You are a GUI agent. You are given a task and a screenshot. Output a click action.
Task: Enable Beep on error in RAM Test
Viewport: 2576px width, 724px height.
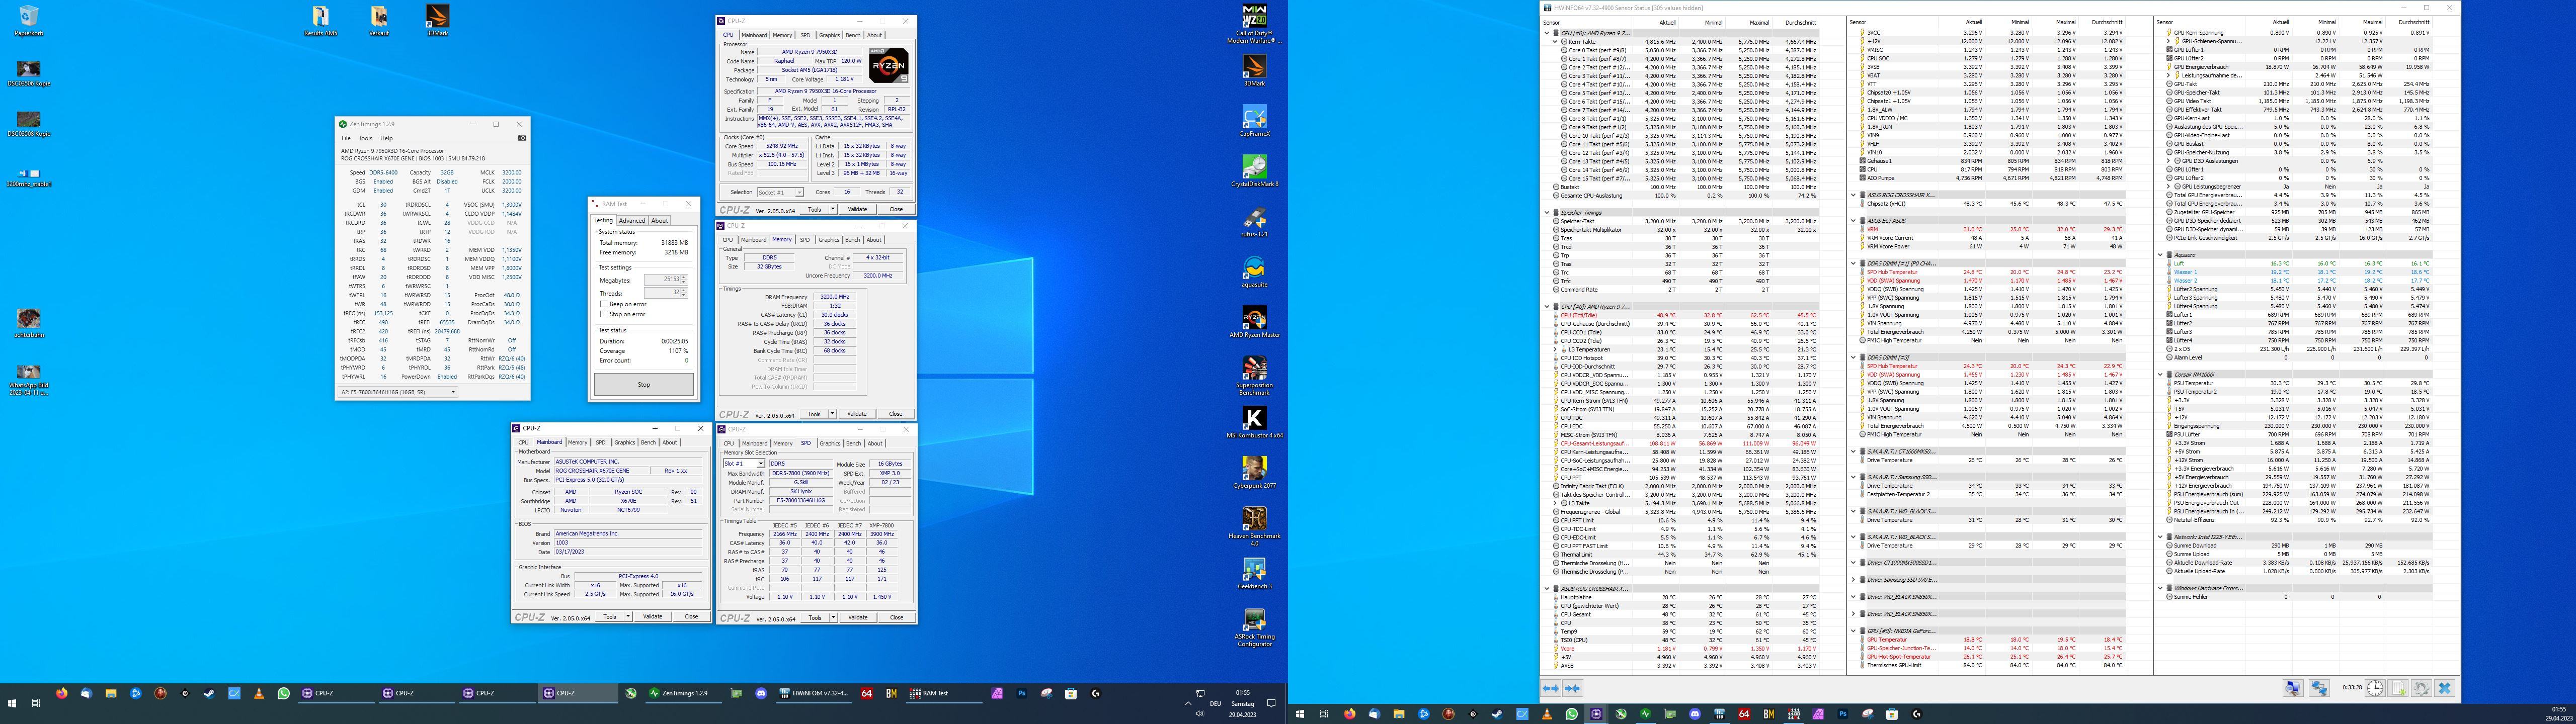pos(604,304)
